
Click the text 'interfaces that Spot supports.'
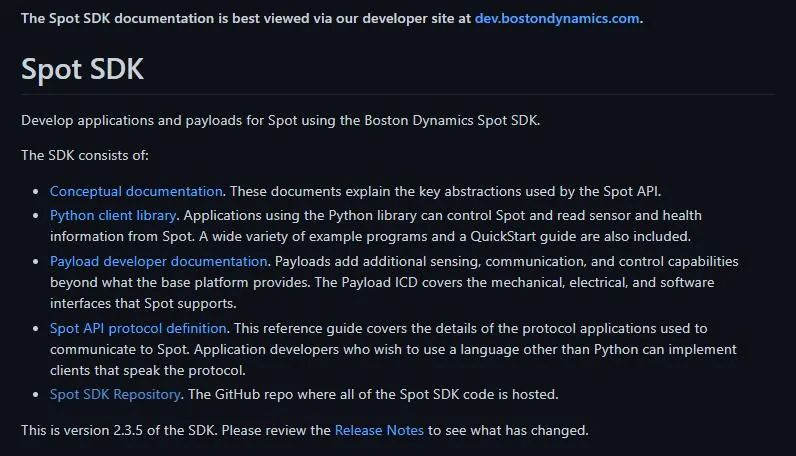click(x=143, y=303)
